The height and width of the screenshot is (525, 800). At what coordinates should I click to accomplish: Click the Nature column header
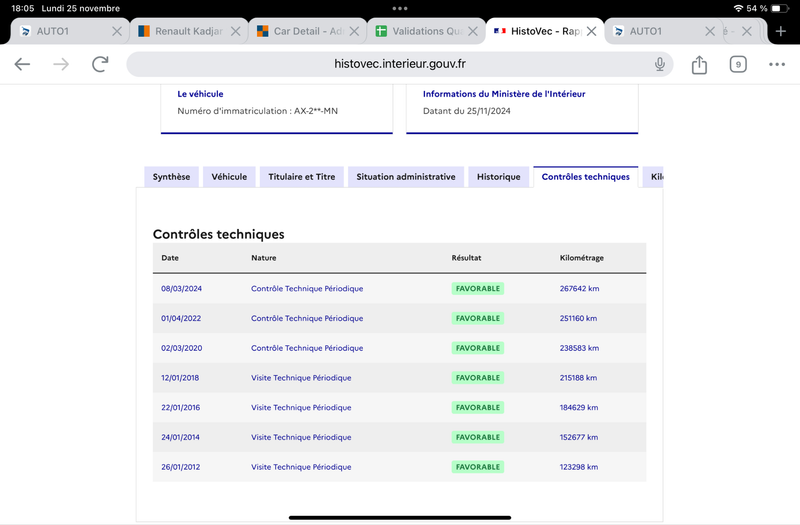click(263, 258)
